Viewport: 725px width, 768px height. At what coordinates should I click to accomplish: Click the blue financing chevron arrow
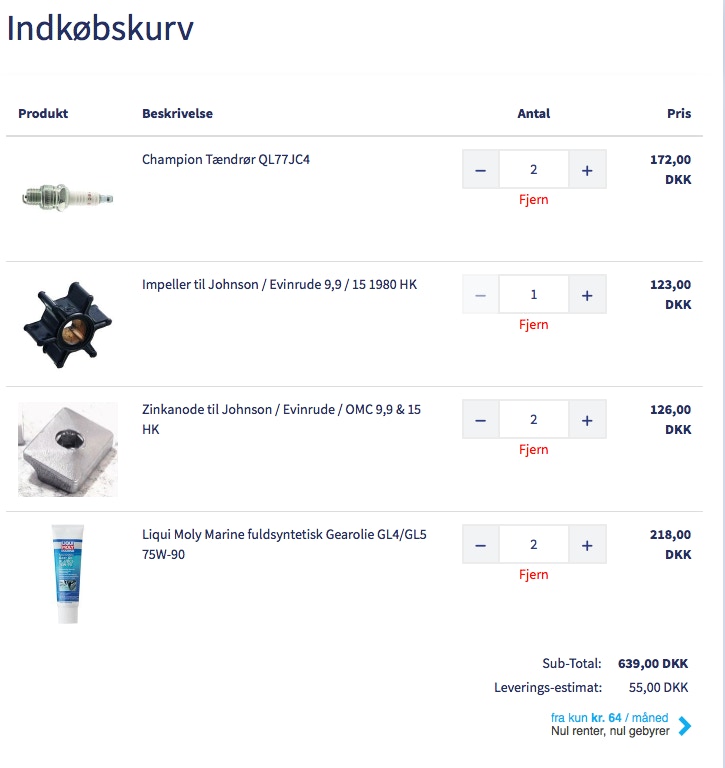(684, 726)
